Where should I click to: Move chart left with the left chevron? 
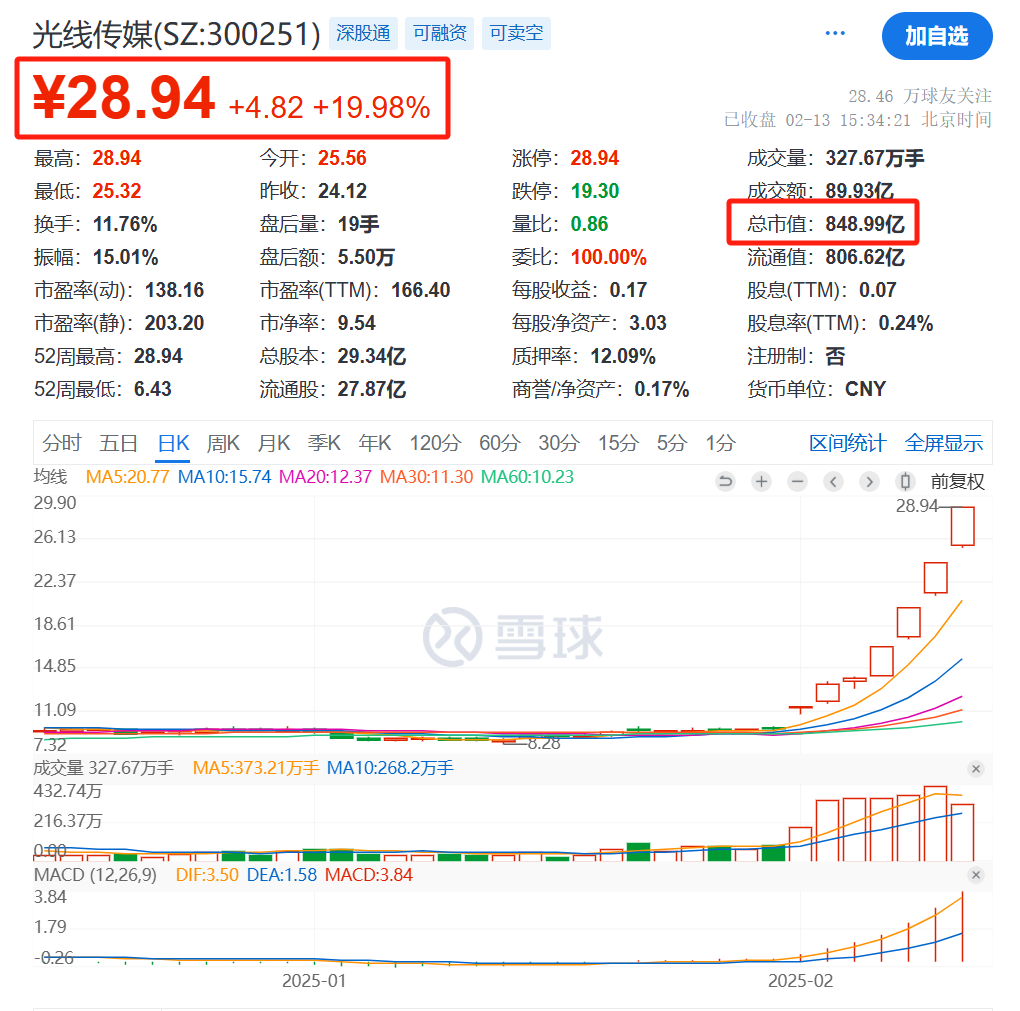[x=833, y=481]
